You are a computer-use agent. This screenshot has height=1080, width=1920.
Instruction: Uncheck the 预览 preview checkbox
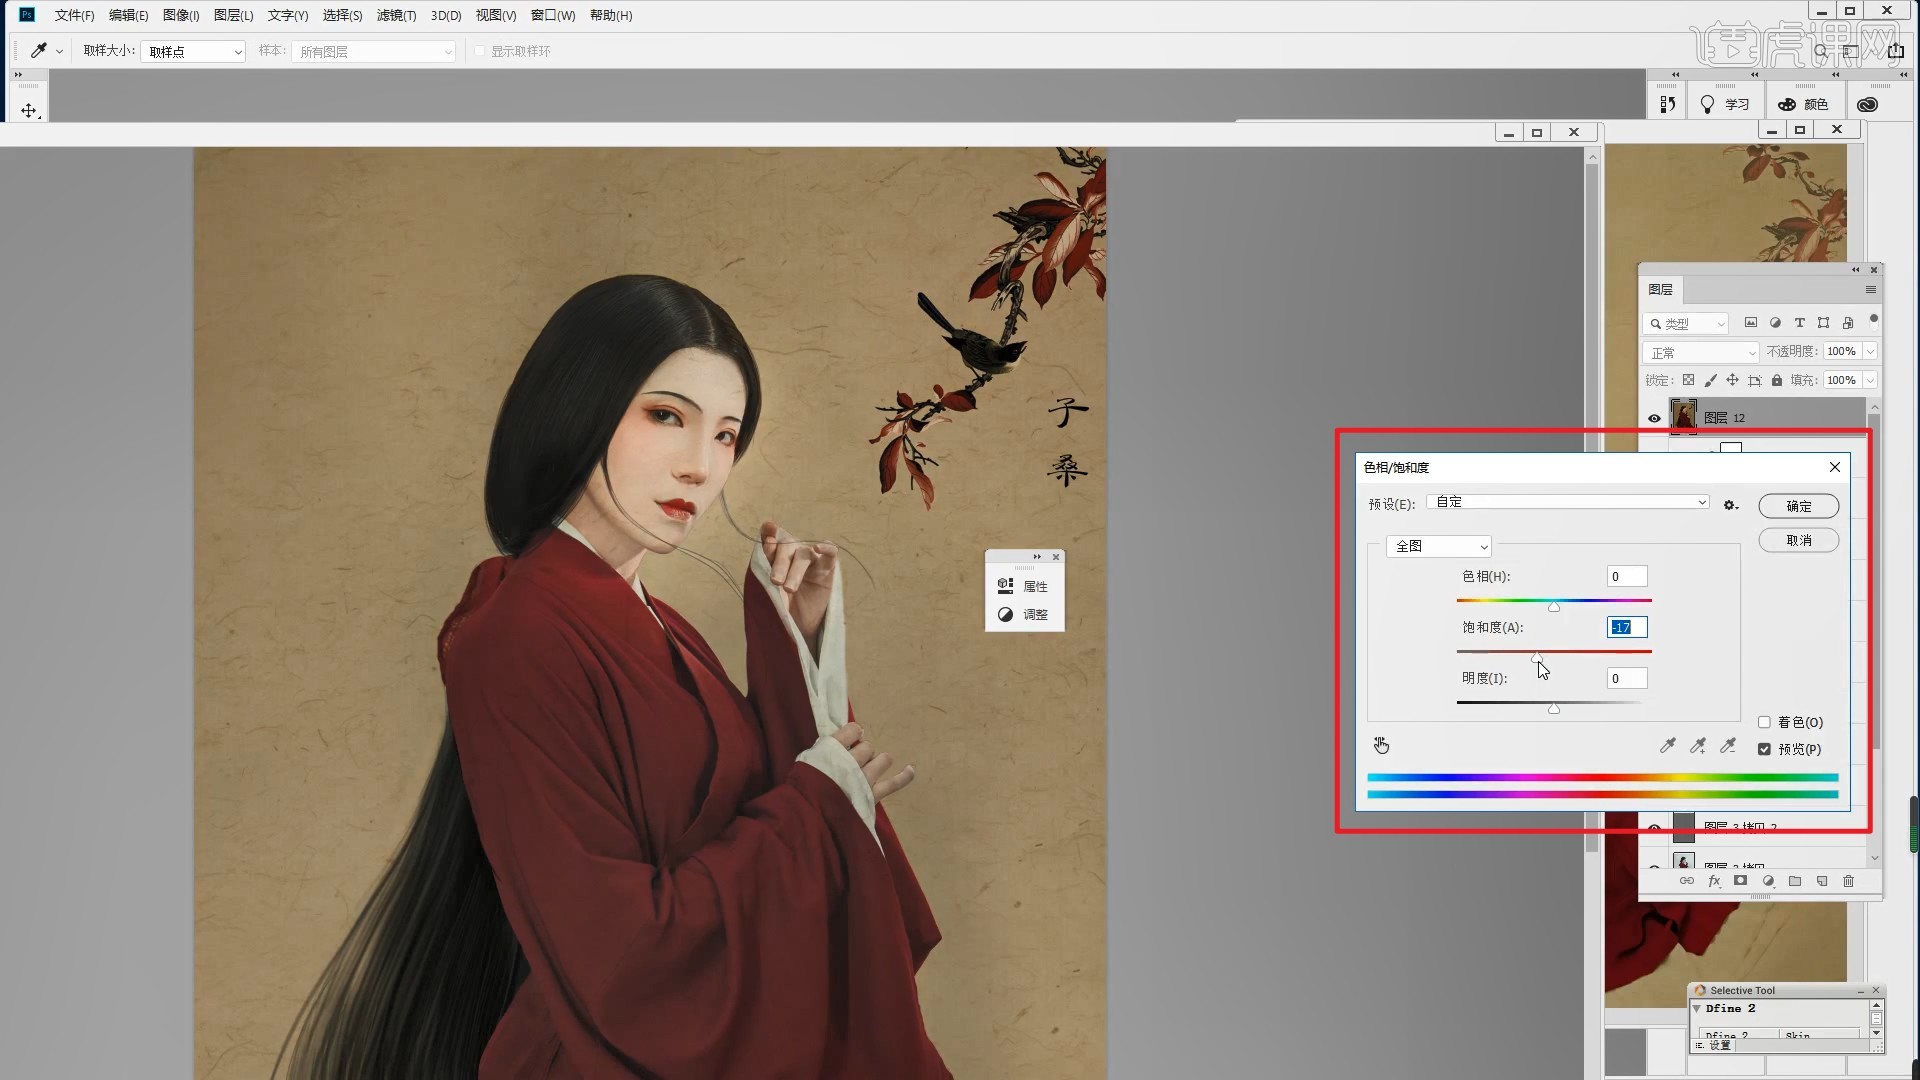click(x=1764, y=749)
